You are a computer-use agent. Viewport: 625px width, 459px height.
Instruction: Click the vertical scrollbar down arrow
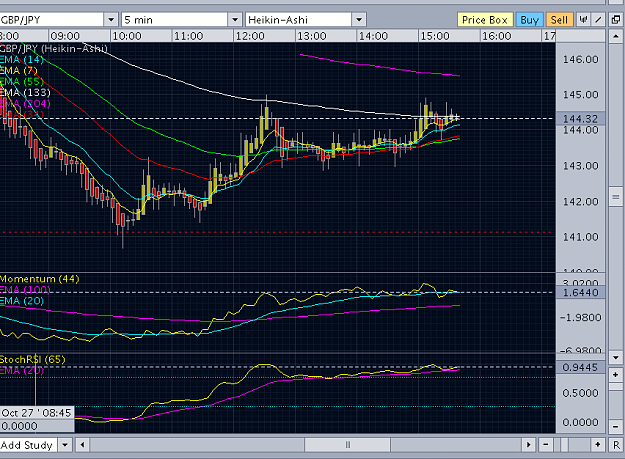point(616,357)
